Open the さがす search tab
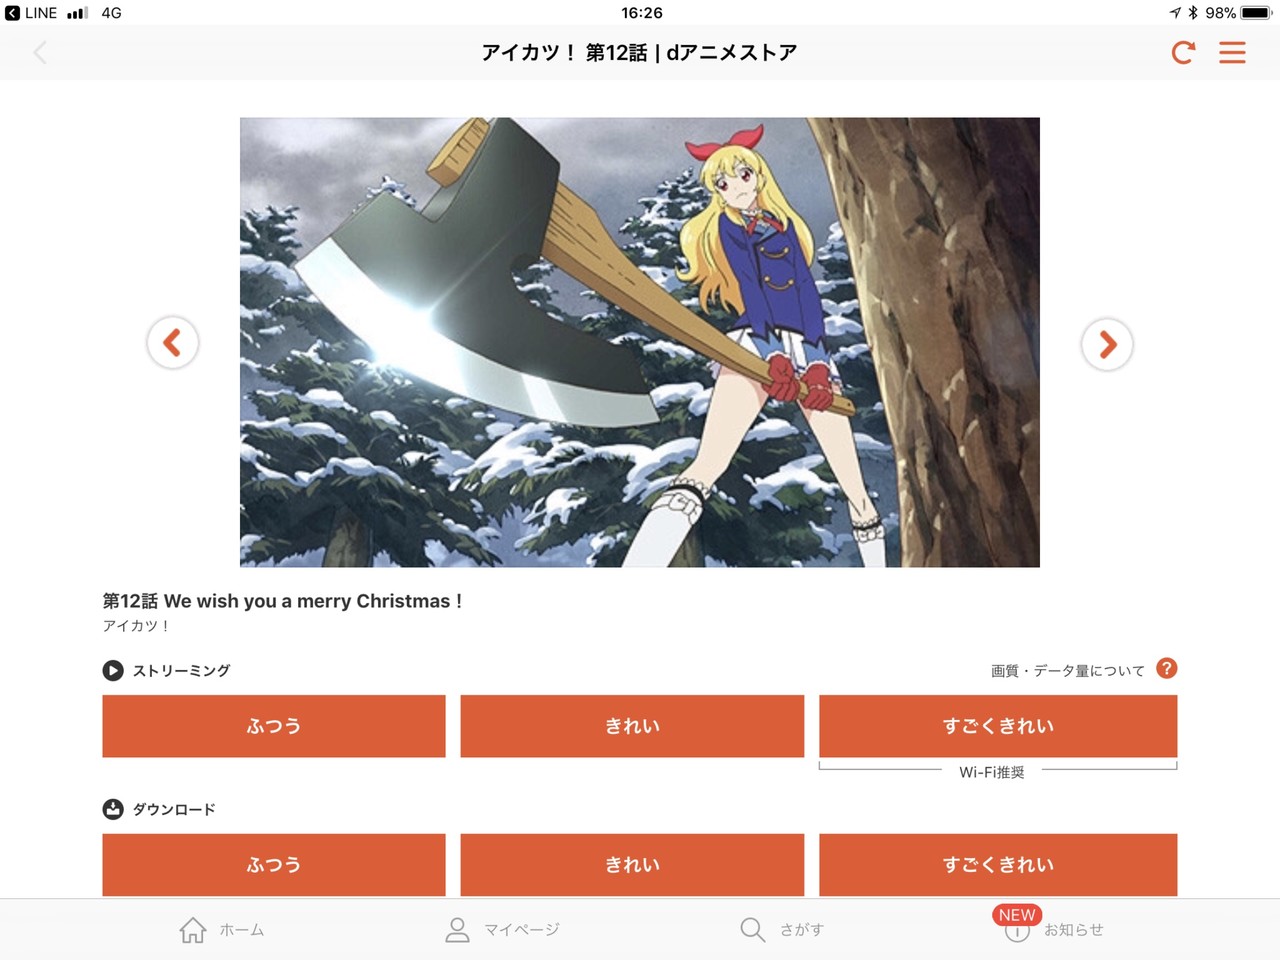 [x=782, y=930]
